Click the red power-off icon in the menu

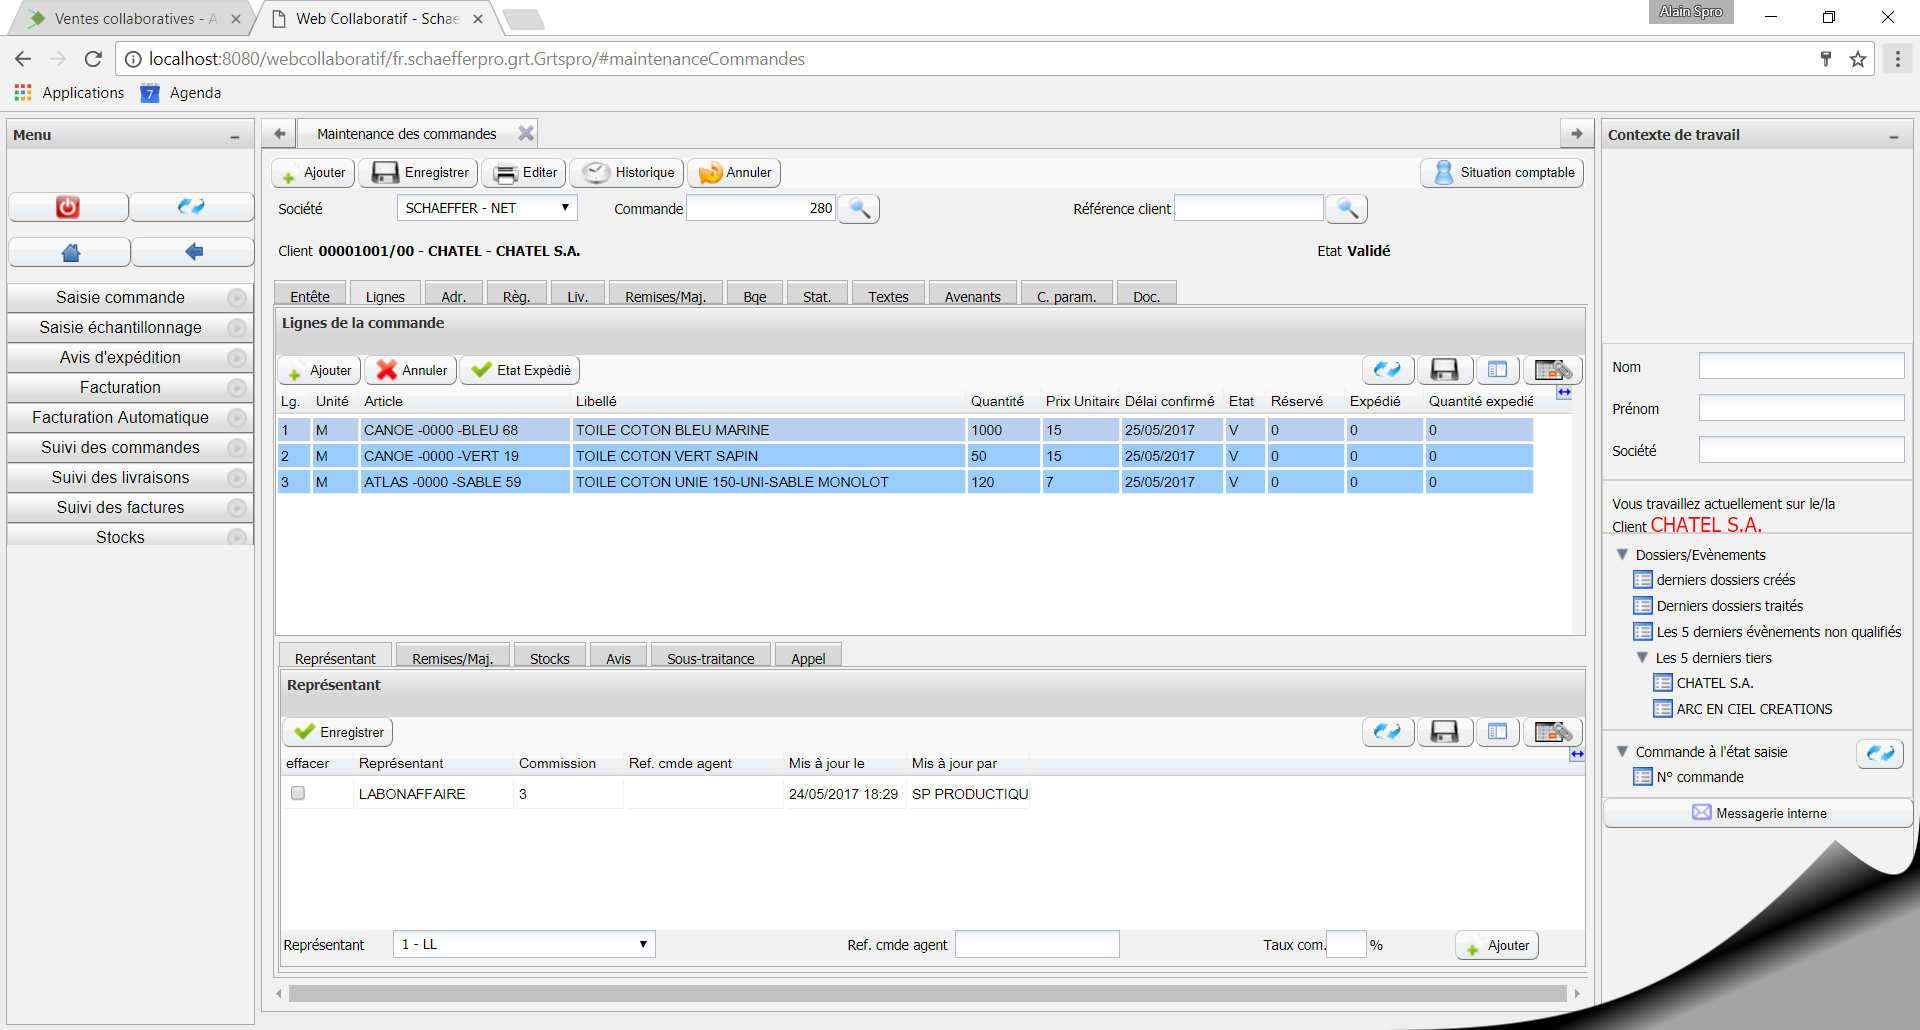[67, 207]
